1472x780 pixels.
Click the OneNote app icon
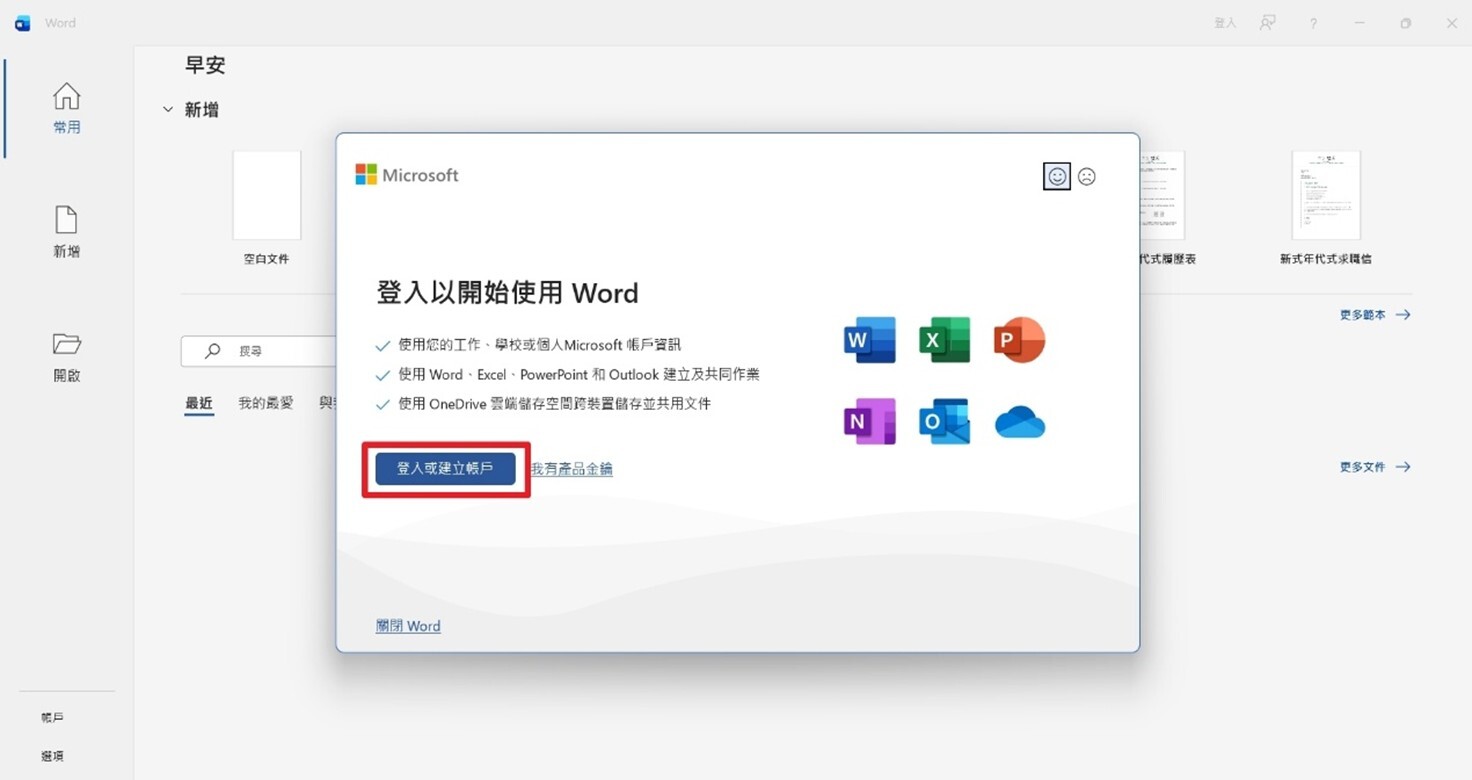point(869,422)
